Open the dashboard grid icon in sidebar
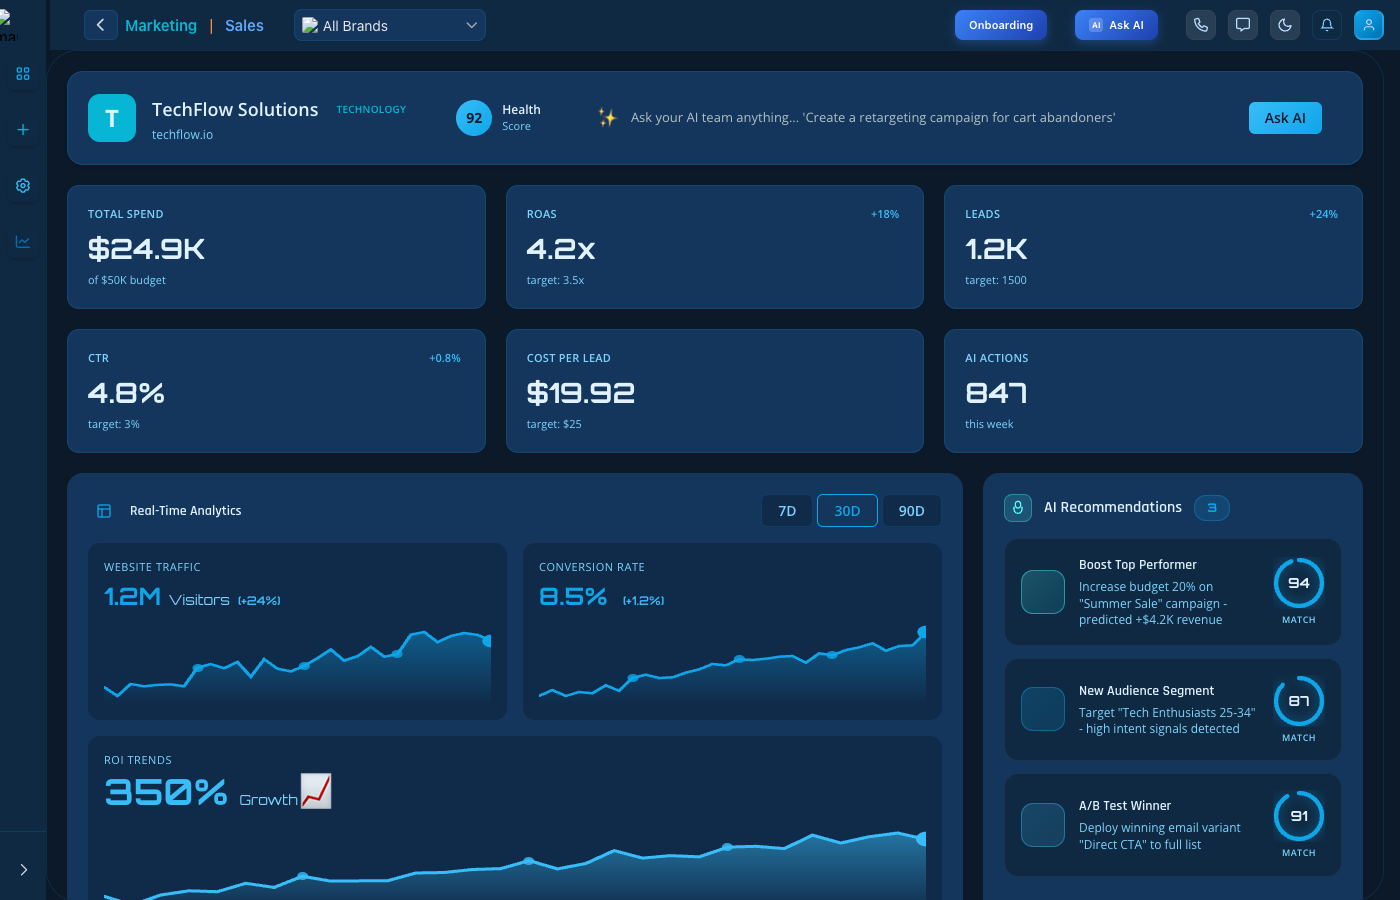This screenshot has width=1400, height=900. [23, 74]
